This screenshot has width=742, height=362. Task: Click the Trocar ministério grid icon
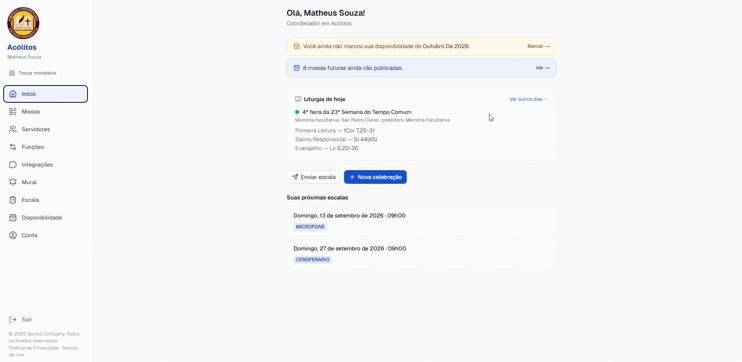coord(12,73)
